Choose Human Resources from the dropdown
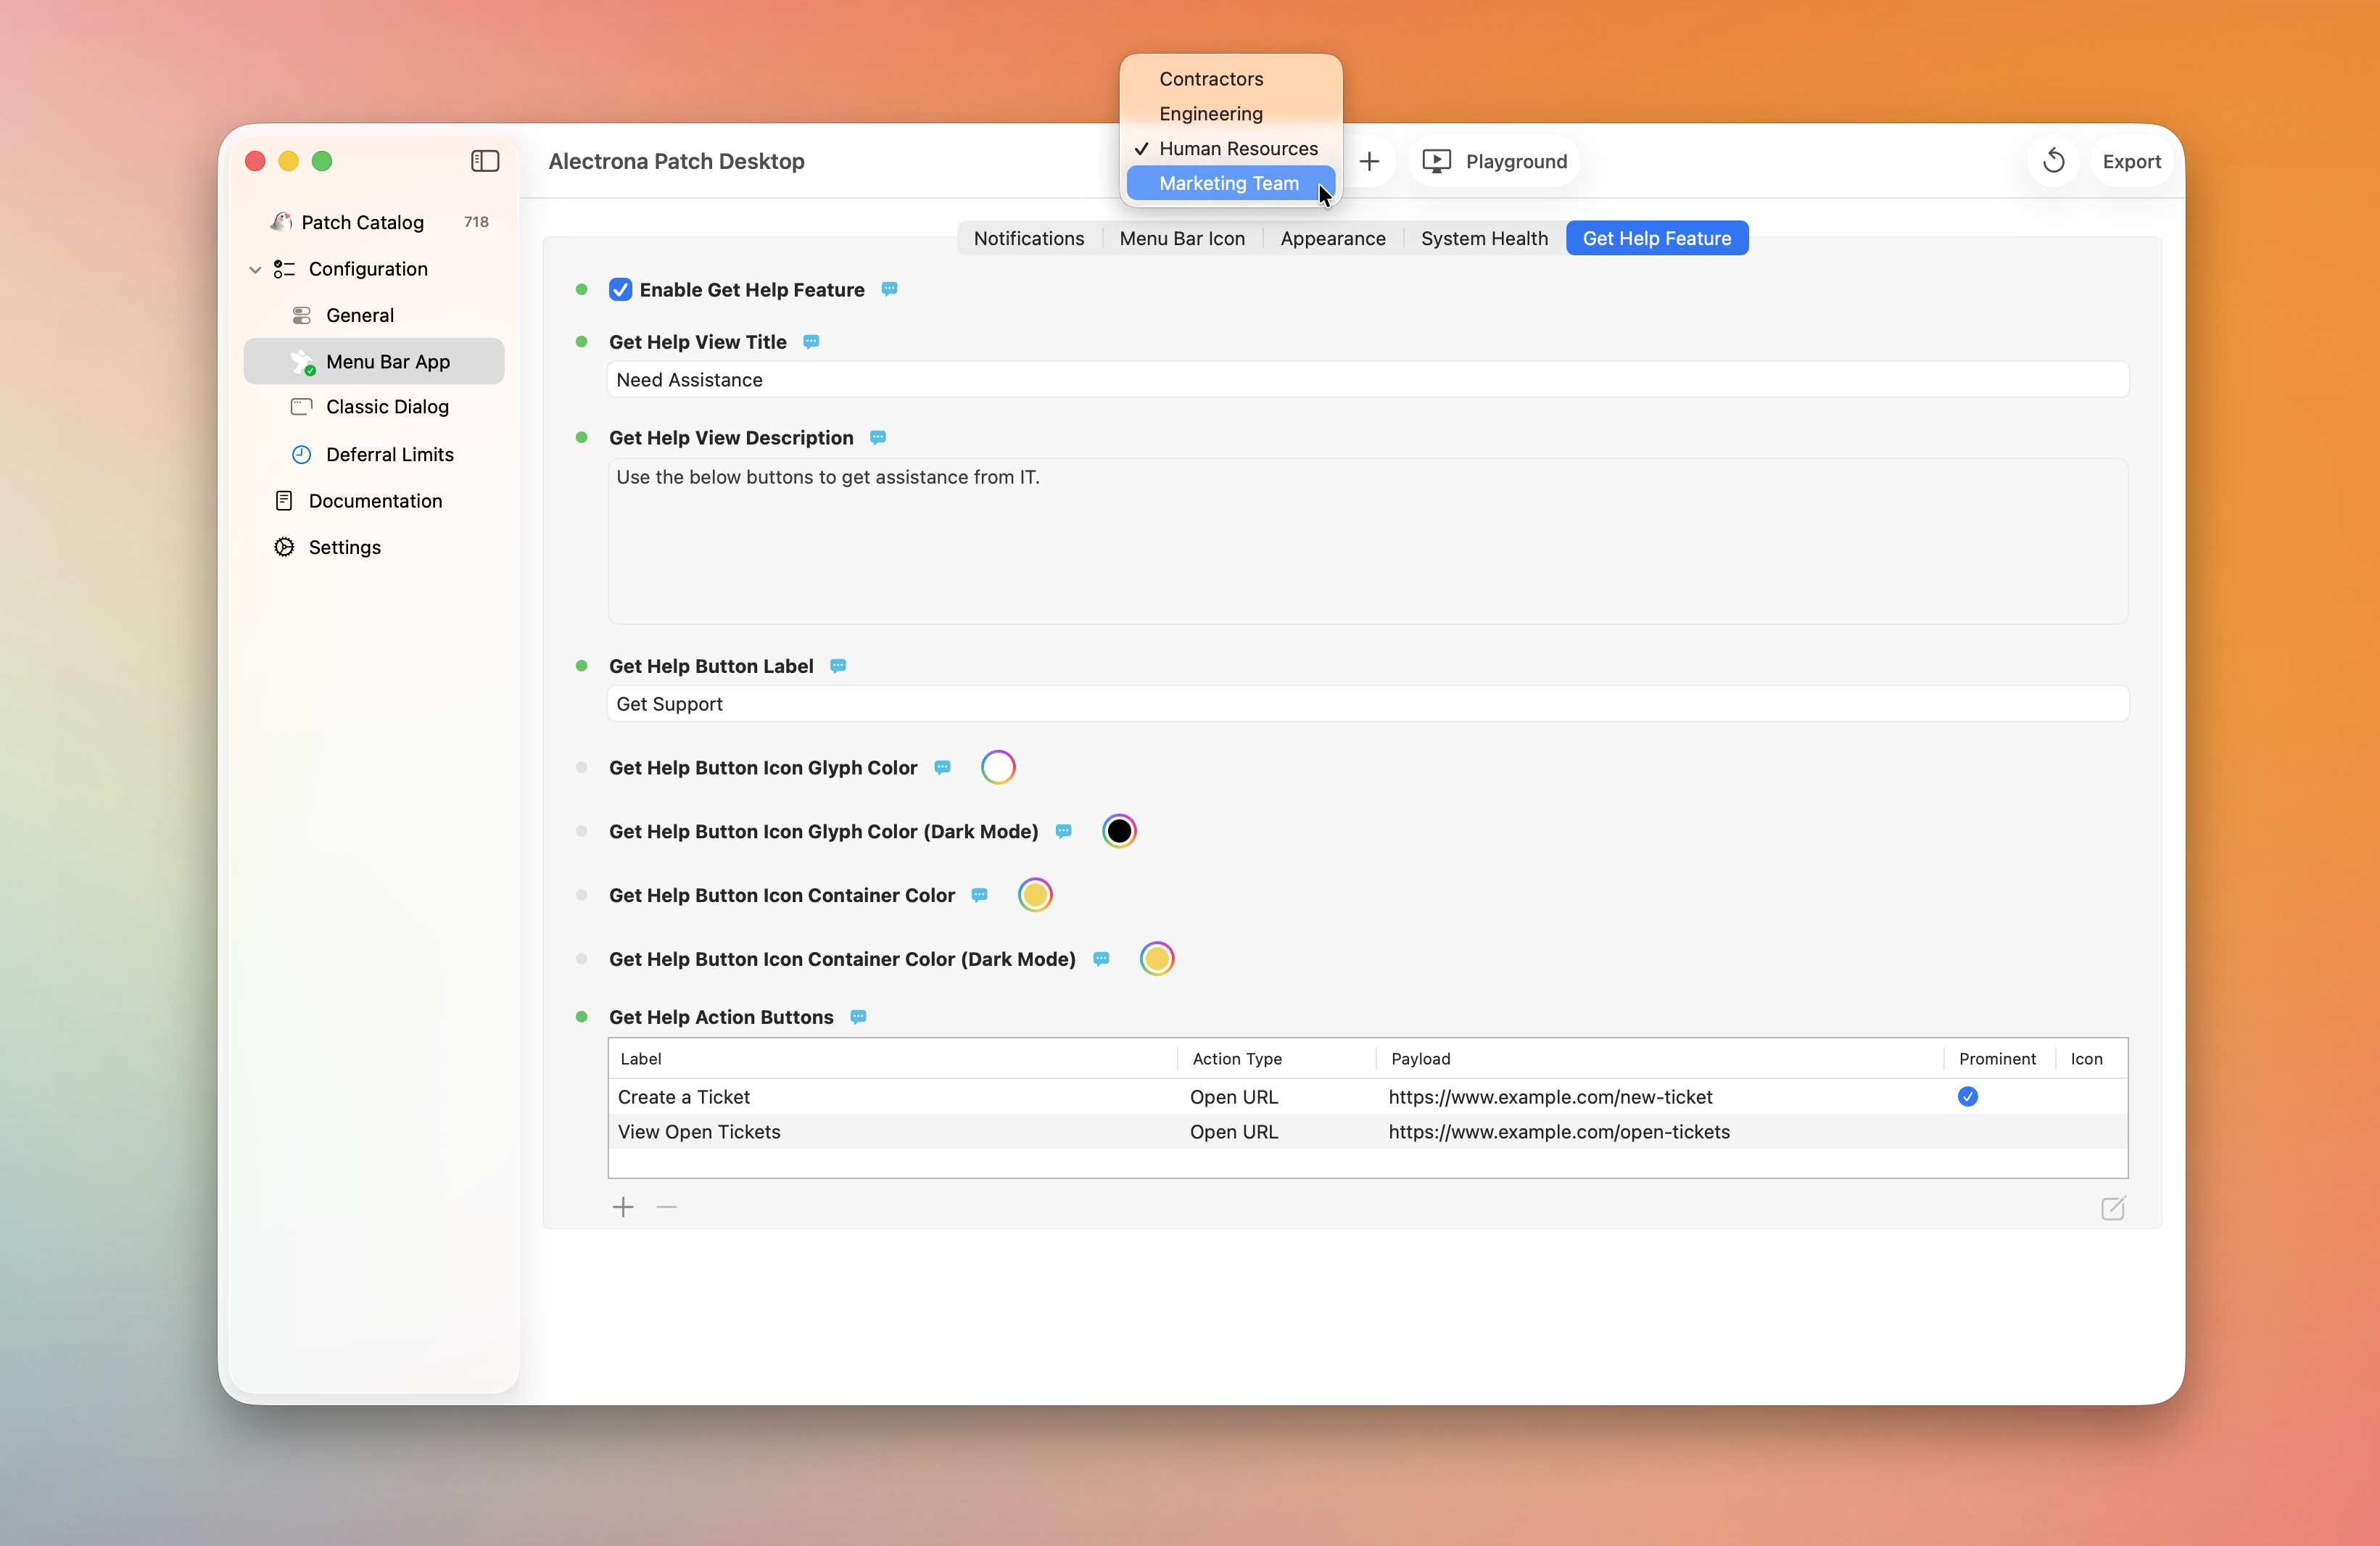This screenshot has height=1546, width=2380. (x=1230, y=149)
